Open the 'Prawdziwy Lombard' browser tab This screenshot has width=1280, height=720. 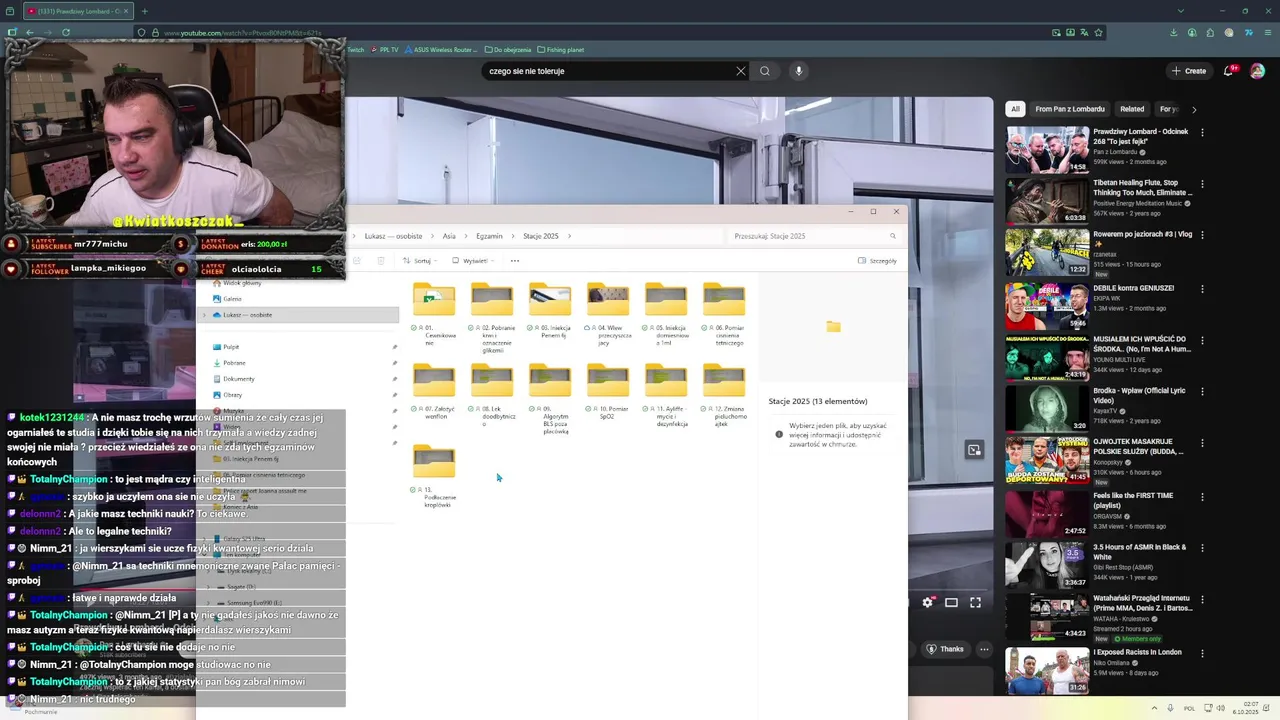pyautogui.click(x=77, y=11)
